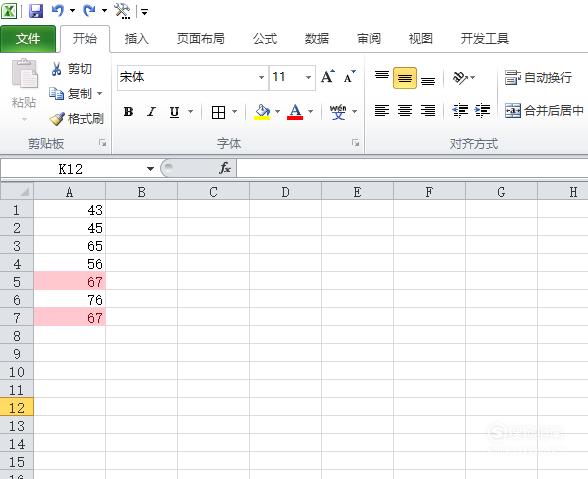
Task: Click Merge and Center (合并后居中)
Action: [x=544, y=111]
